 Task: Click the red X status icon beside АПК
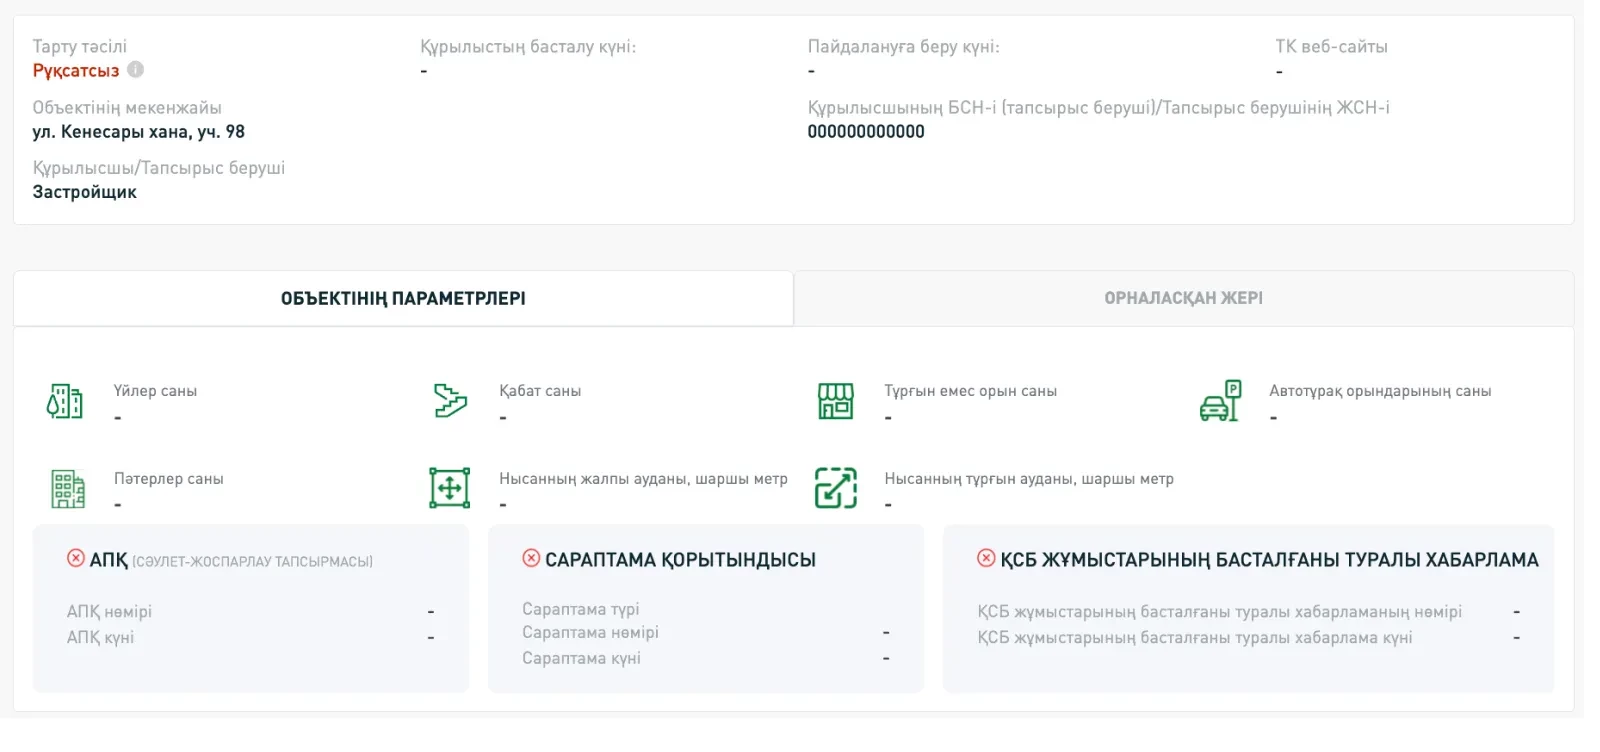76,559
